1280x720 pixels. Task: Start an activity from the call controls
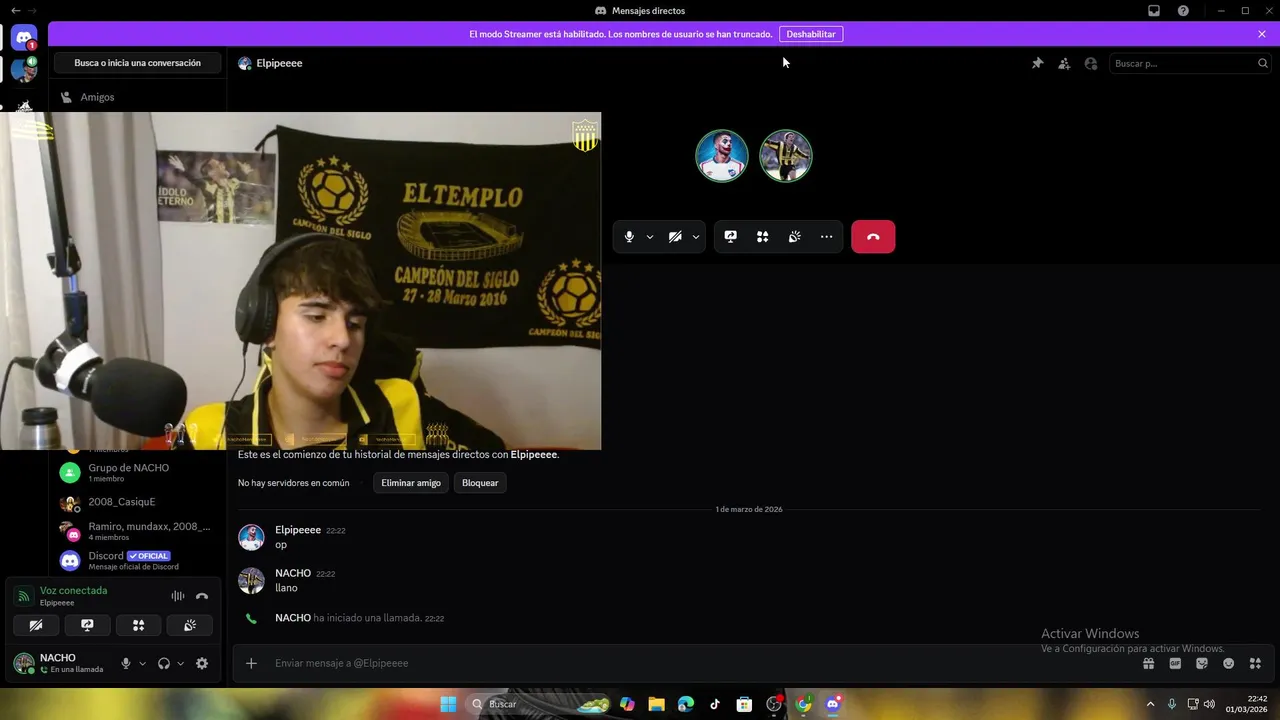pos(762,237)
